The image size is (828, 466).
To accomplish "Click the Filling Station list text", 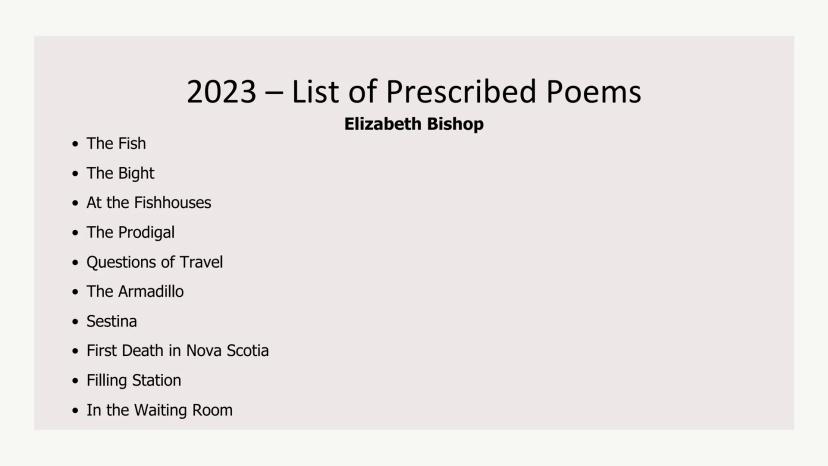I will click(133, 380).
